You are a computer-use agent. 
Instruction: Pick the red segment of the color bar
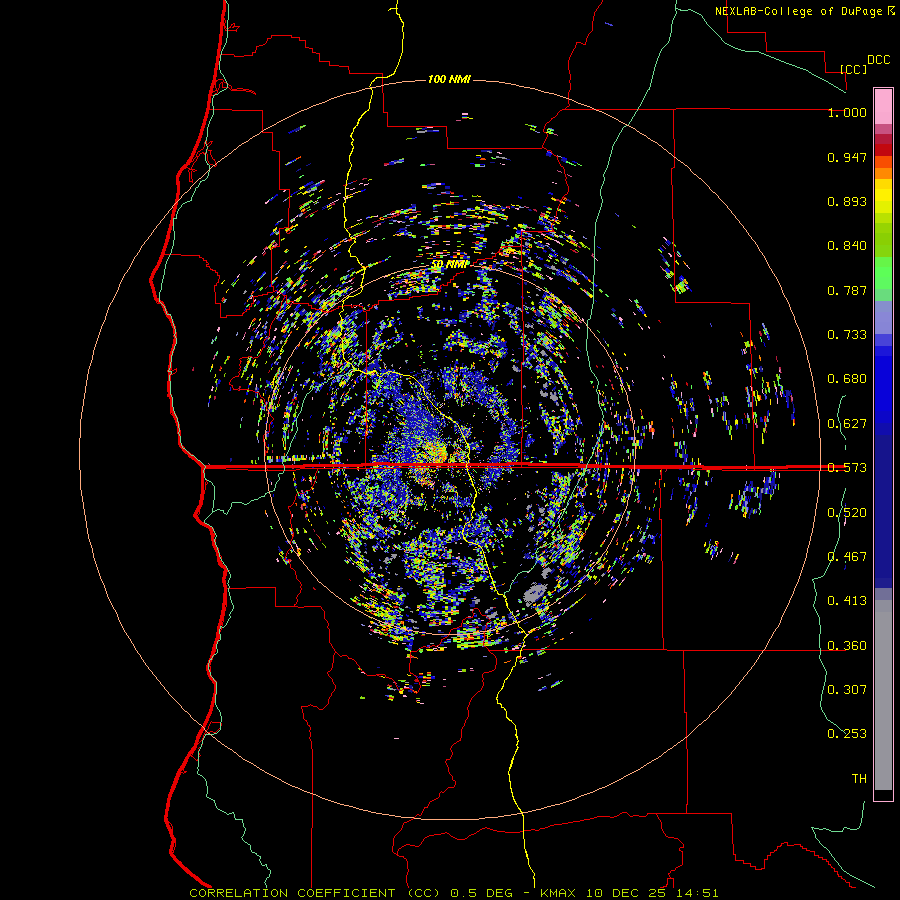pyautogui.click(x=883, y=150)
